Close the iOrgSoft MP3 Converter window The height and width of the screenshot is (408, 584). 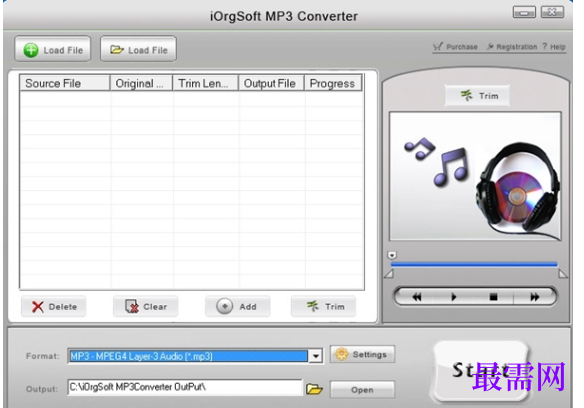tap(552, 12)
